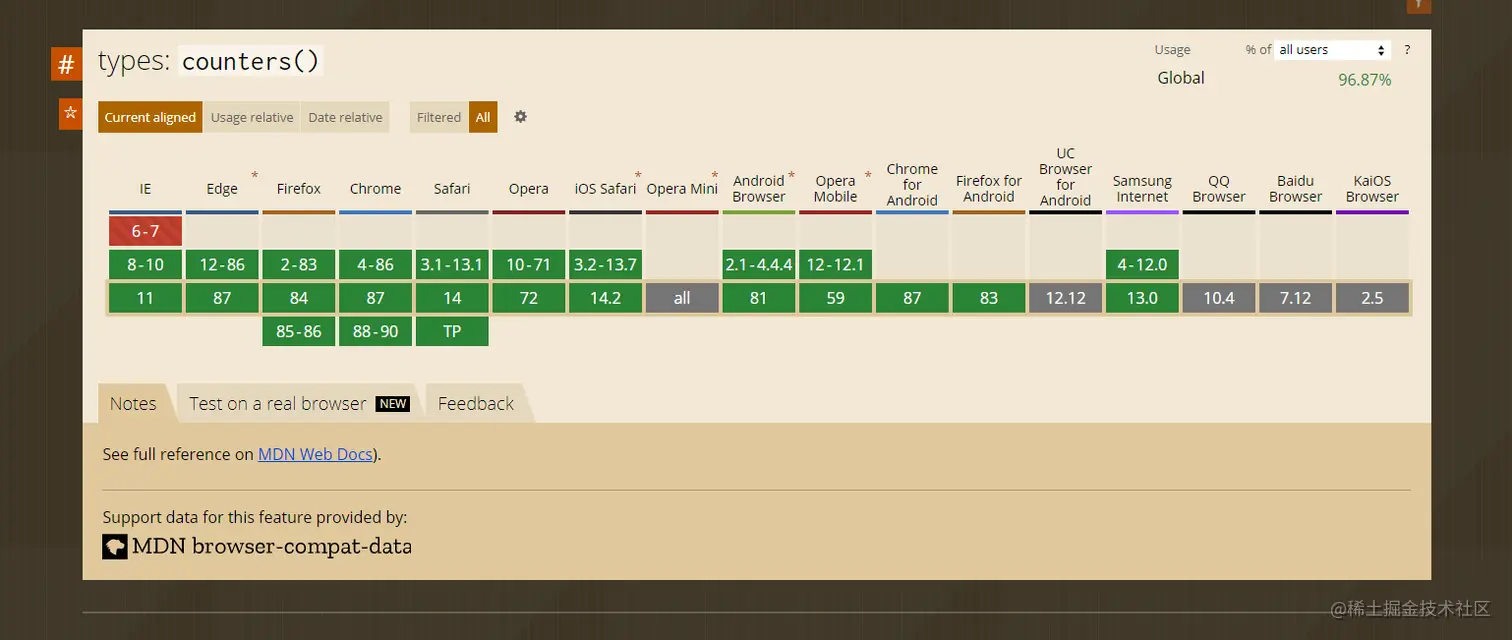
Task: Click the QQ Browser 10.4 cell
Action: (1219, 298)
